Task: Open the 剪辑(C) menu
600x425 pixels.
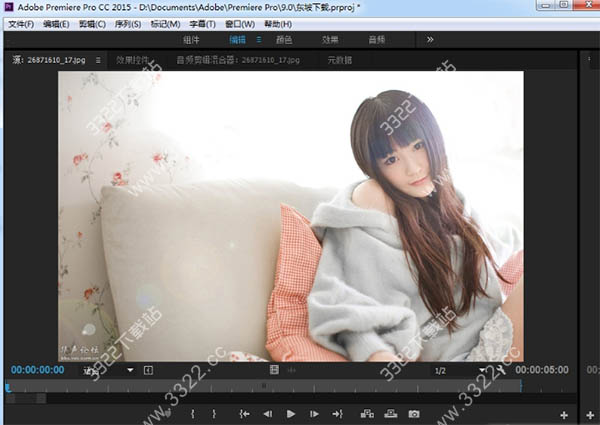Action: pos(92,24)
